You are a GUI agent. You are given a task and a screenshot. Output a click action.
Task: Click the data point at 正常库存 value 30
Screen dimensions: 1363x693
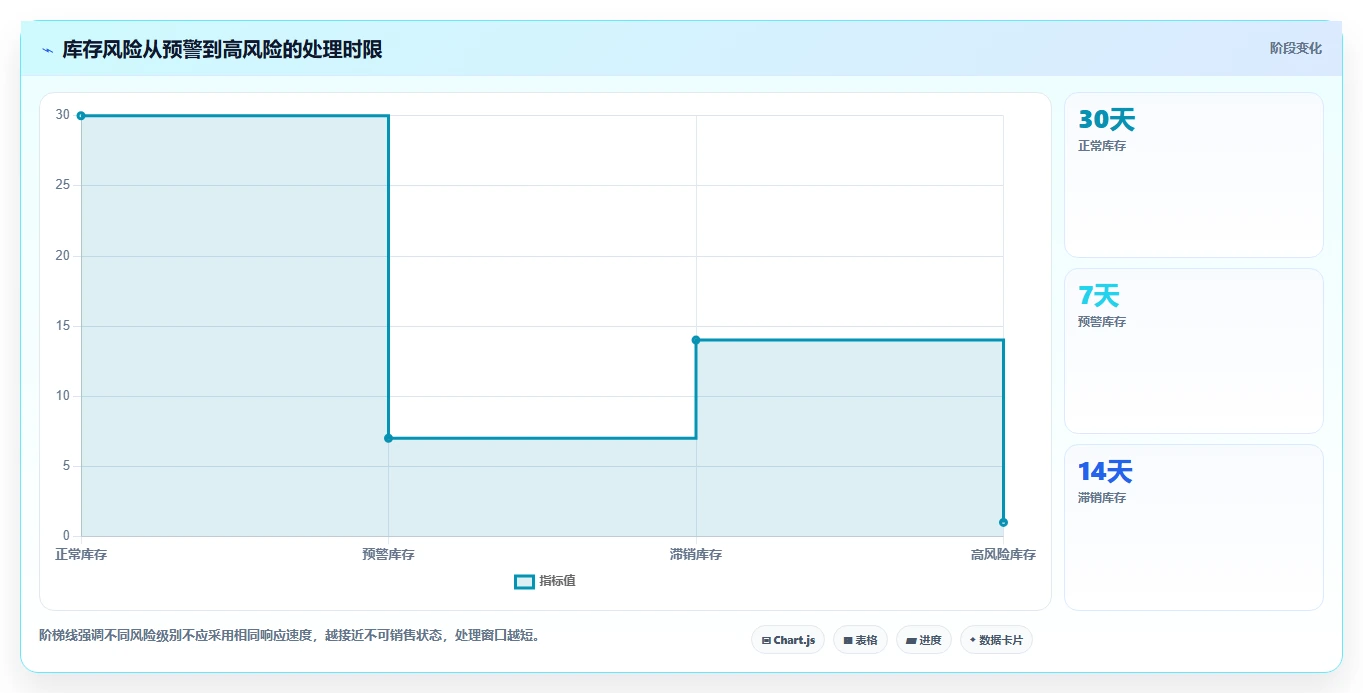click(81, 116)
